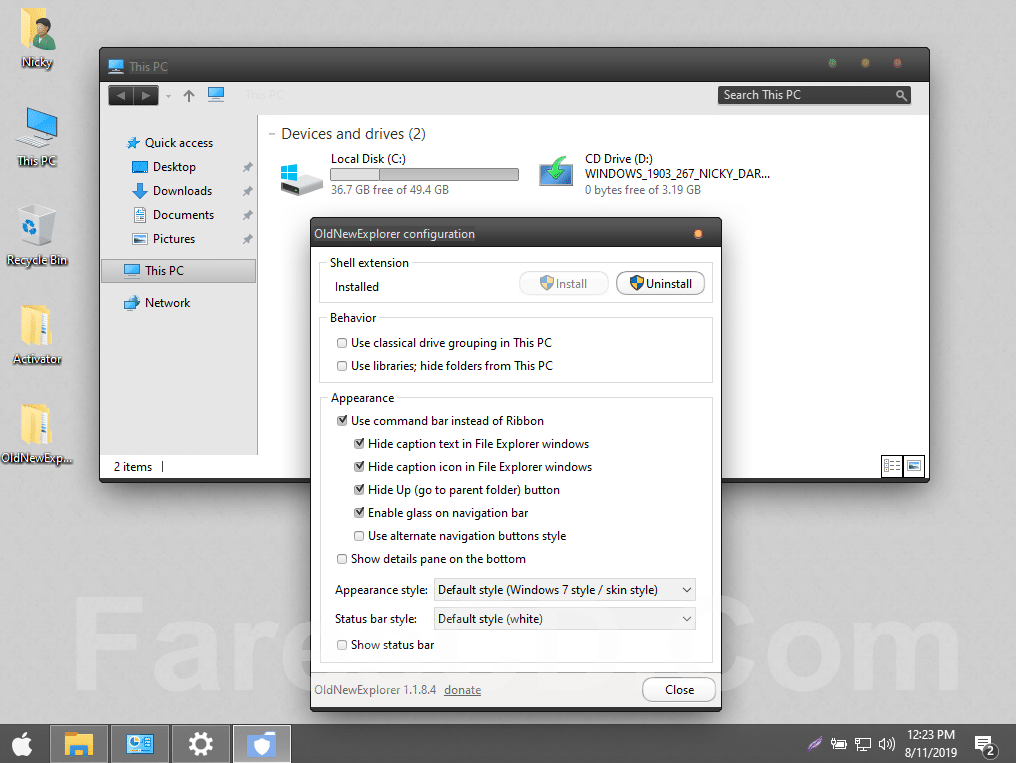The height and width of the screenshot is (763, 1016).
Task: Toggle Use command bar instead of Ribbon
Action: (x=341, y=421)
